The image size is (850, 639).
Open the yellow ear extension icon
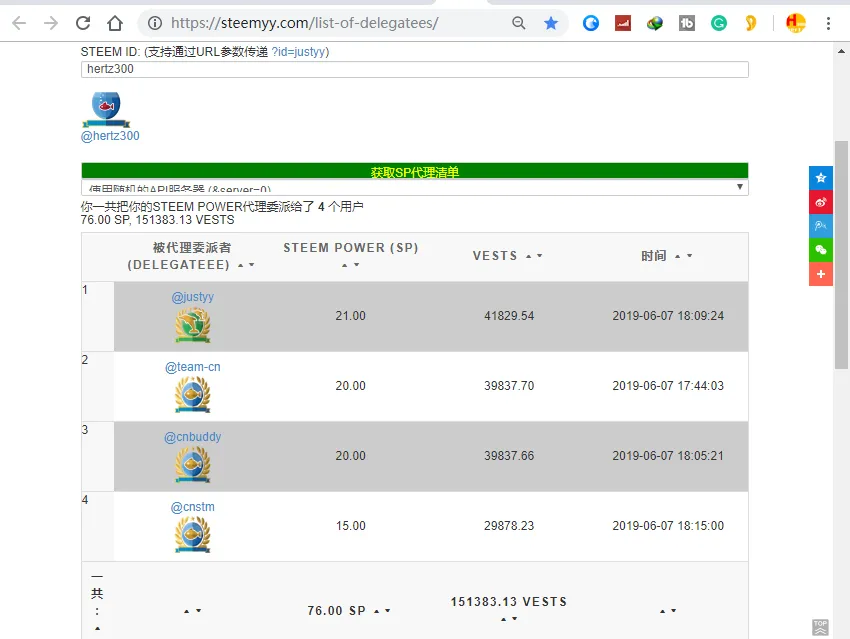pos(751,23)
